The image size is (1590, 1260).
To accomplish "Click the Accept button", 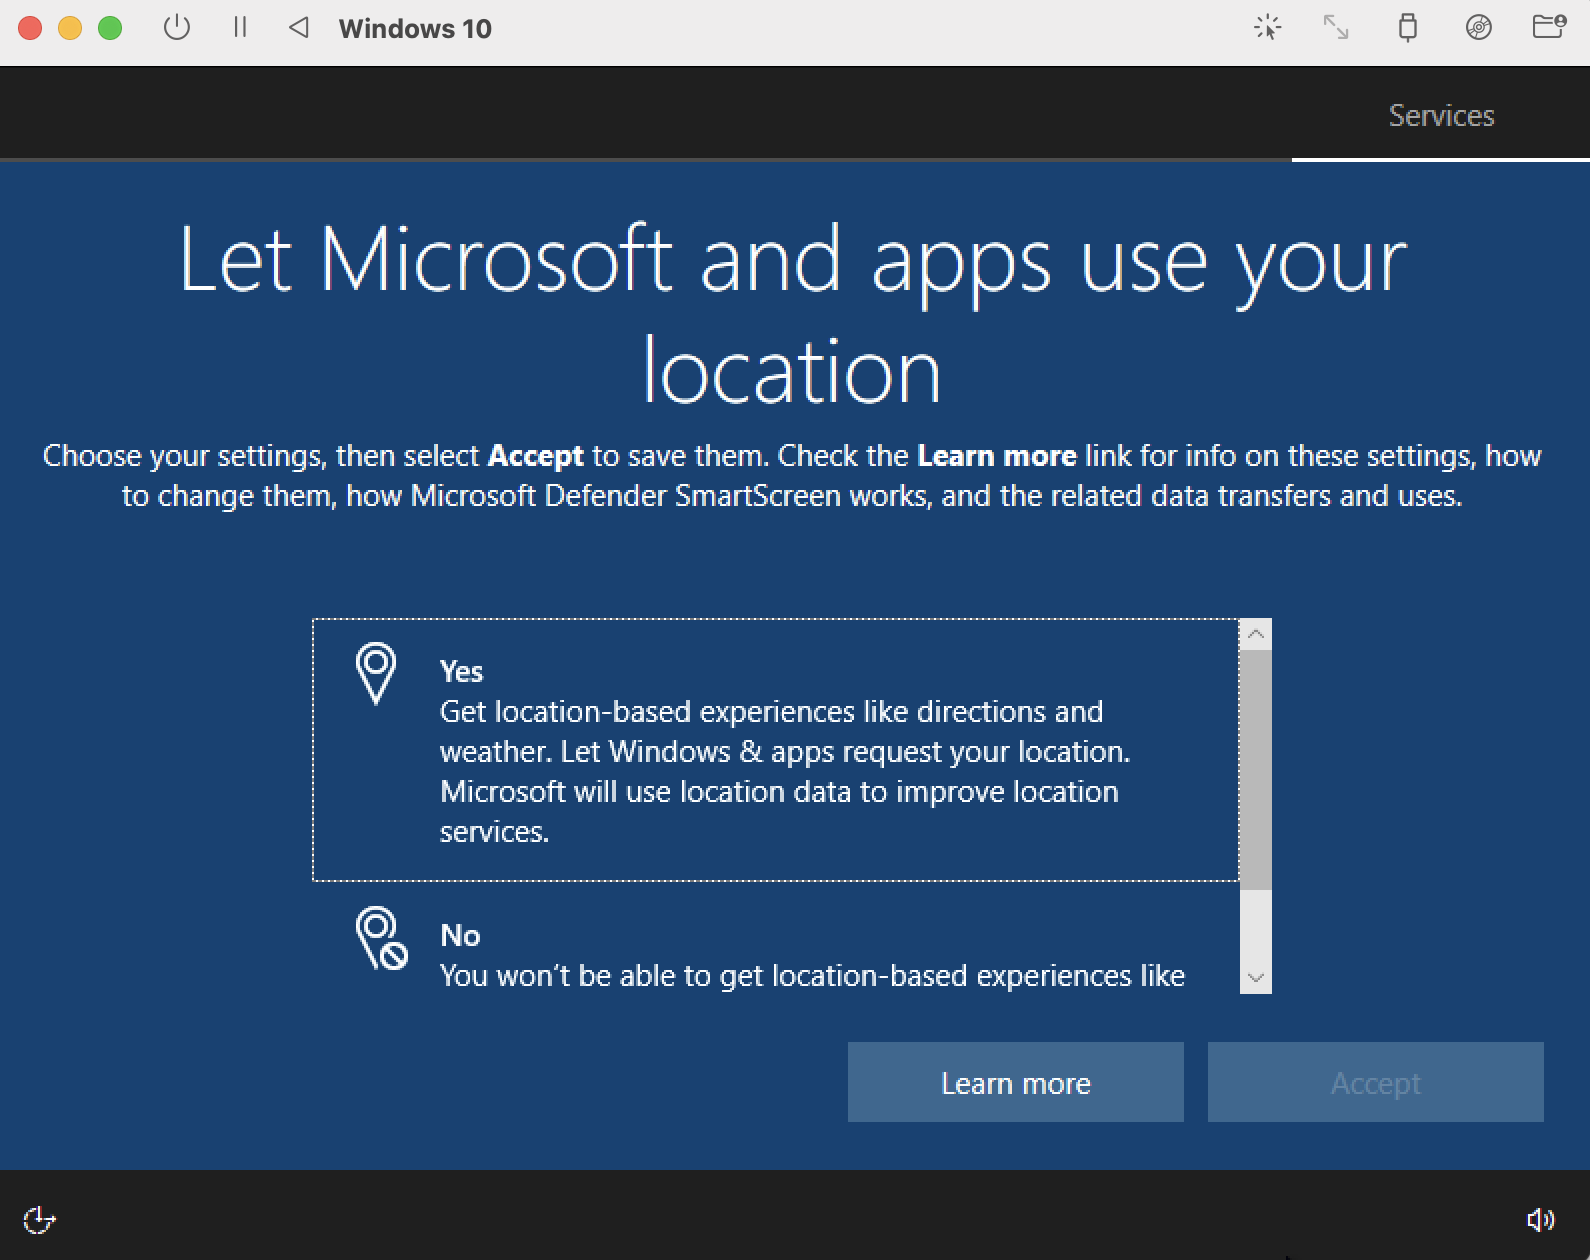I will (x=1376, y=1082).
